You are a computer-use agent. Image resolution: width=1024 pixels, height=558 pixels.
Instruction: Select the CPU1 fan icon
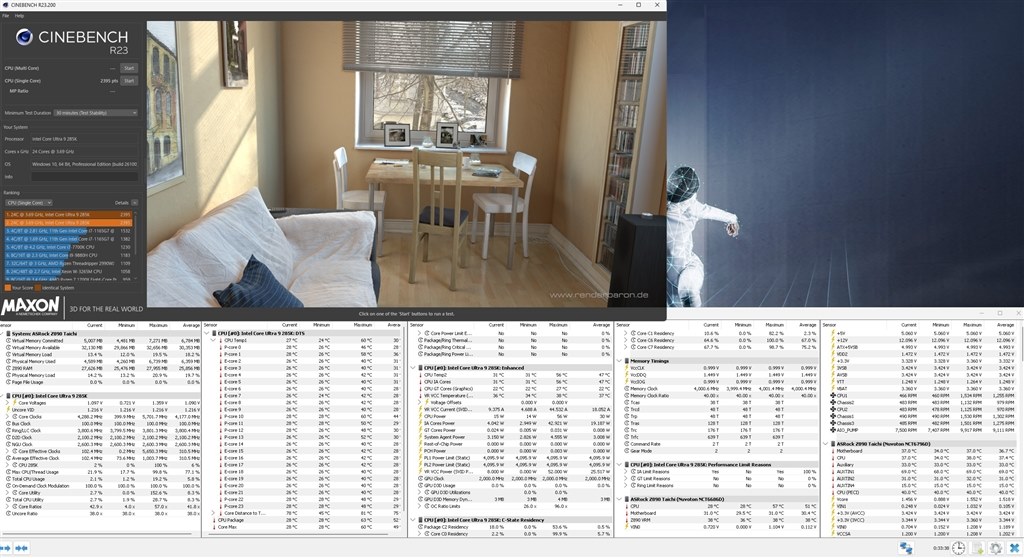[833, 396]
